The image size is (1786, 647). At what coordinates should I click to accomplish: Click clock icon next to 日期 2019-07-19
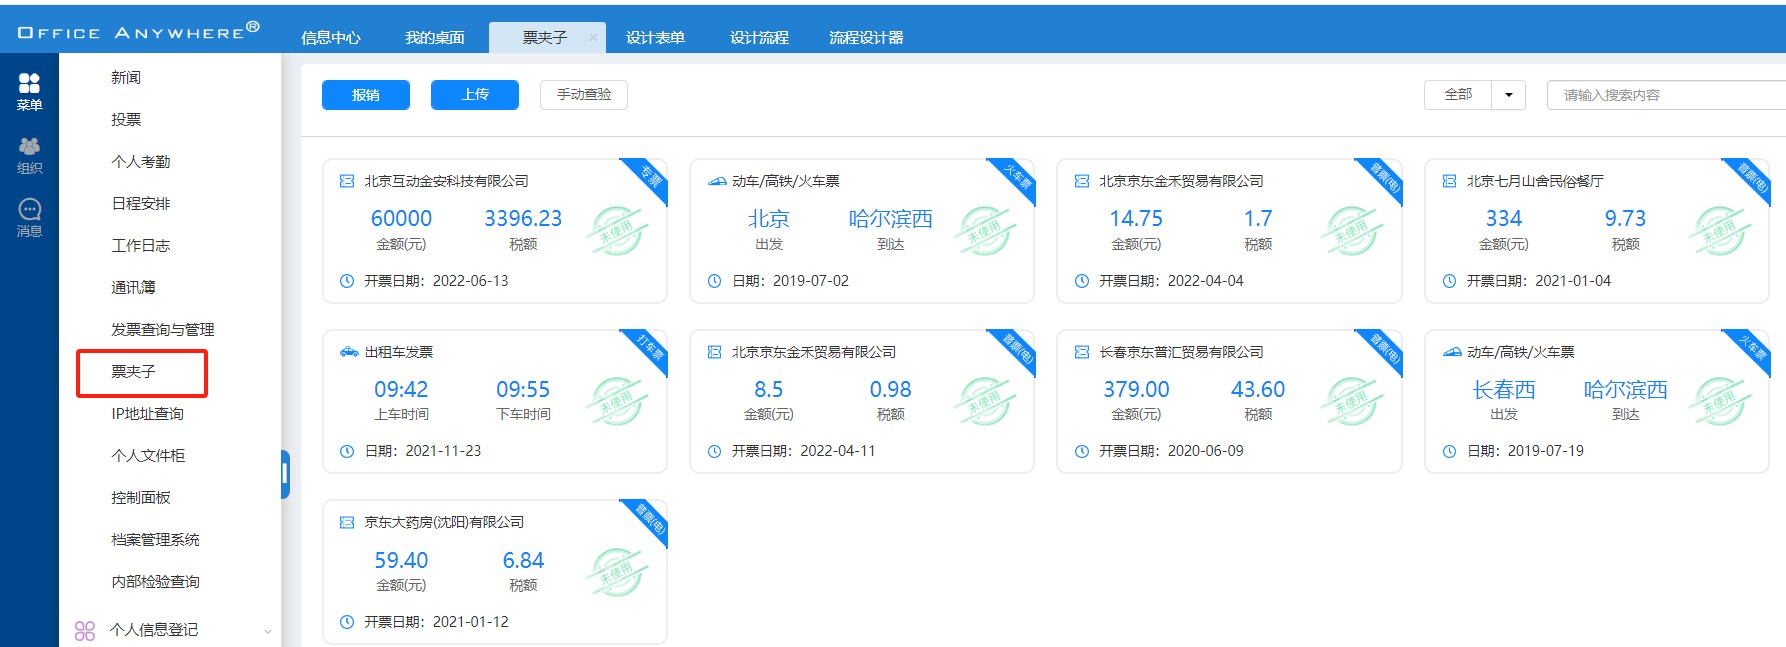tap(1449, 451)
